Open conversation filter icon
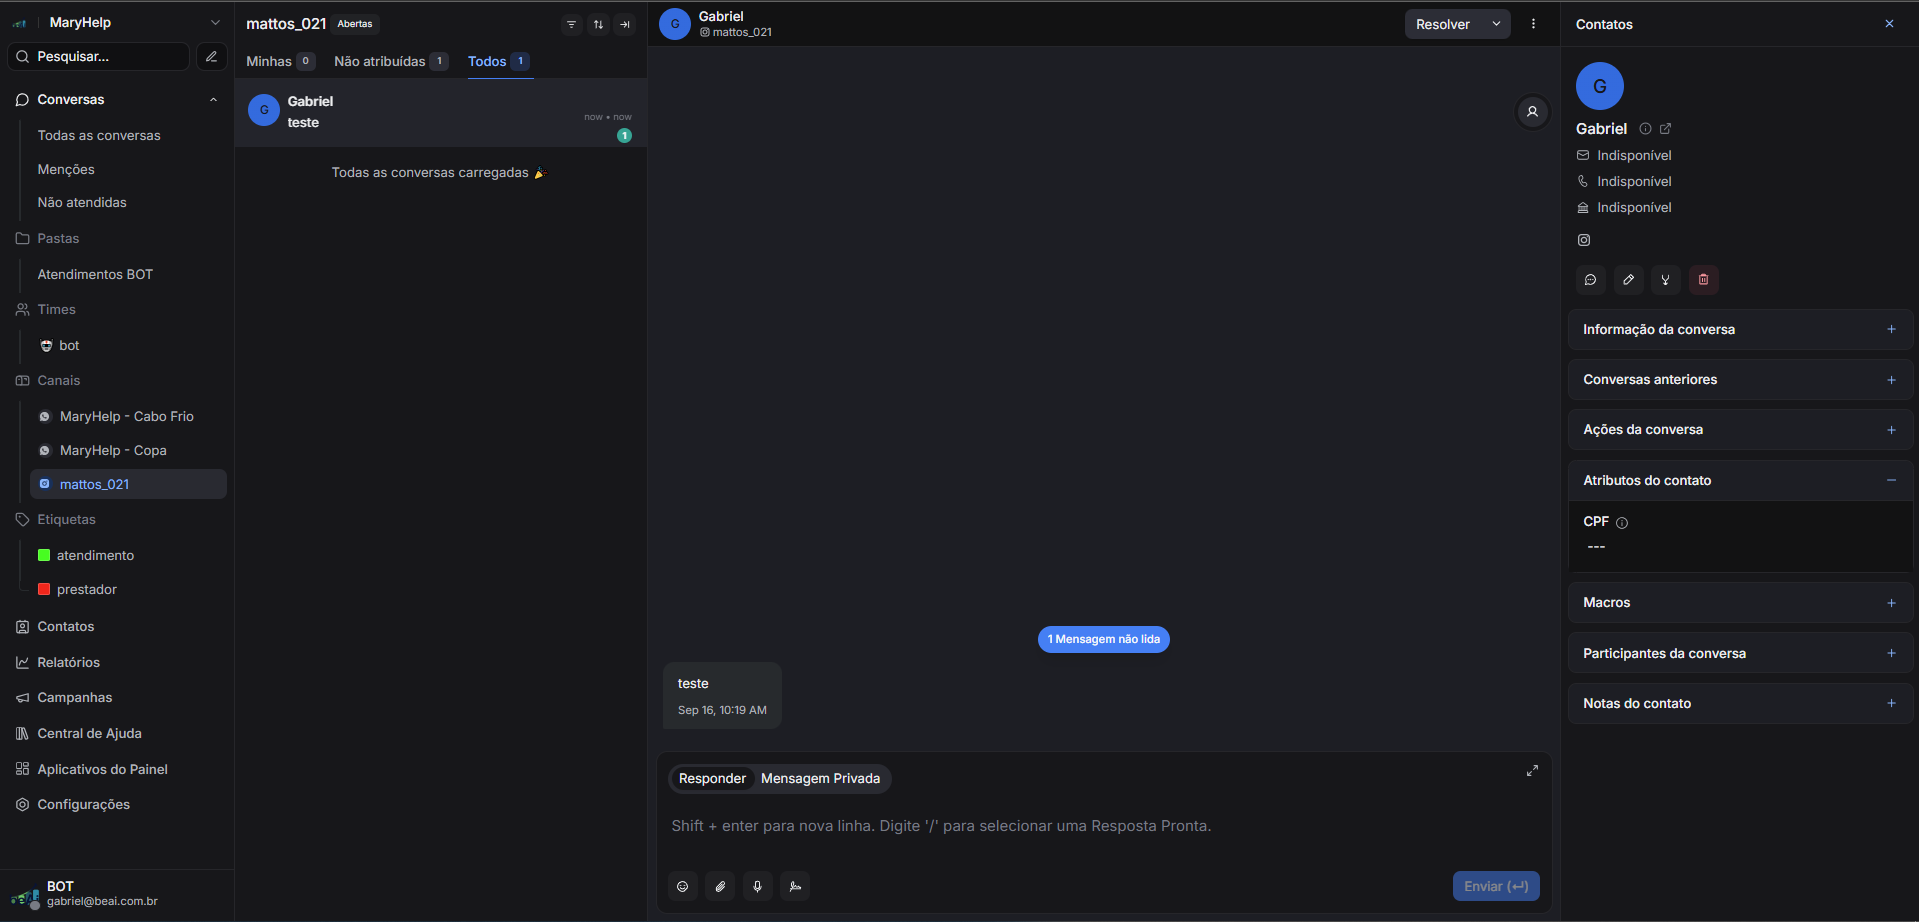Image resolution: width=1919 pixels, height=922 pixels. click(571, 25)
